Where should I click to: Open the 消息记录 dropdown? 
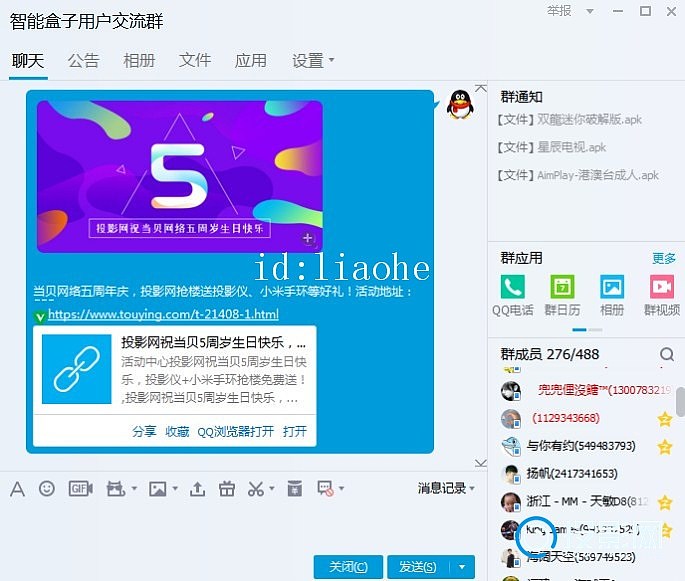(x=446, y=488)
